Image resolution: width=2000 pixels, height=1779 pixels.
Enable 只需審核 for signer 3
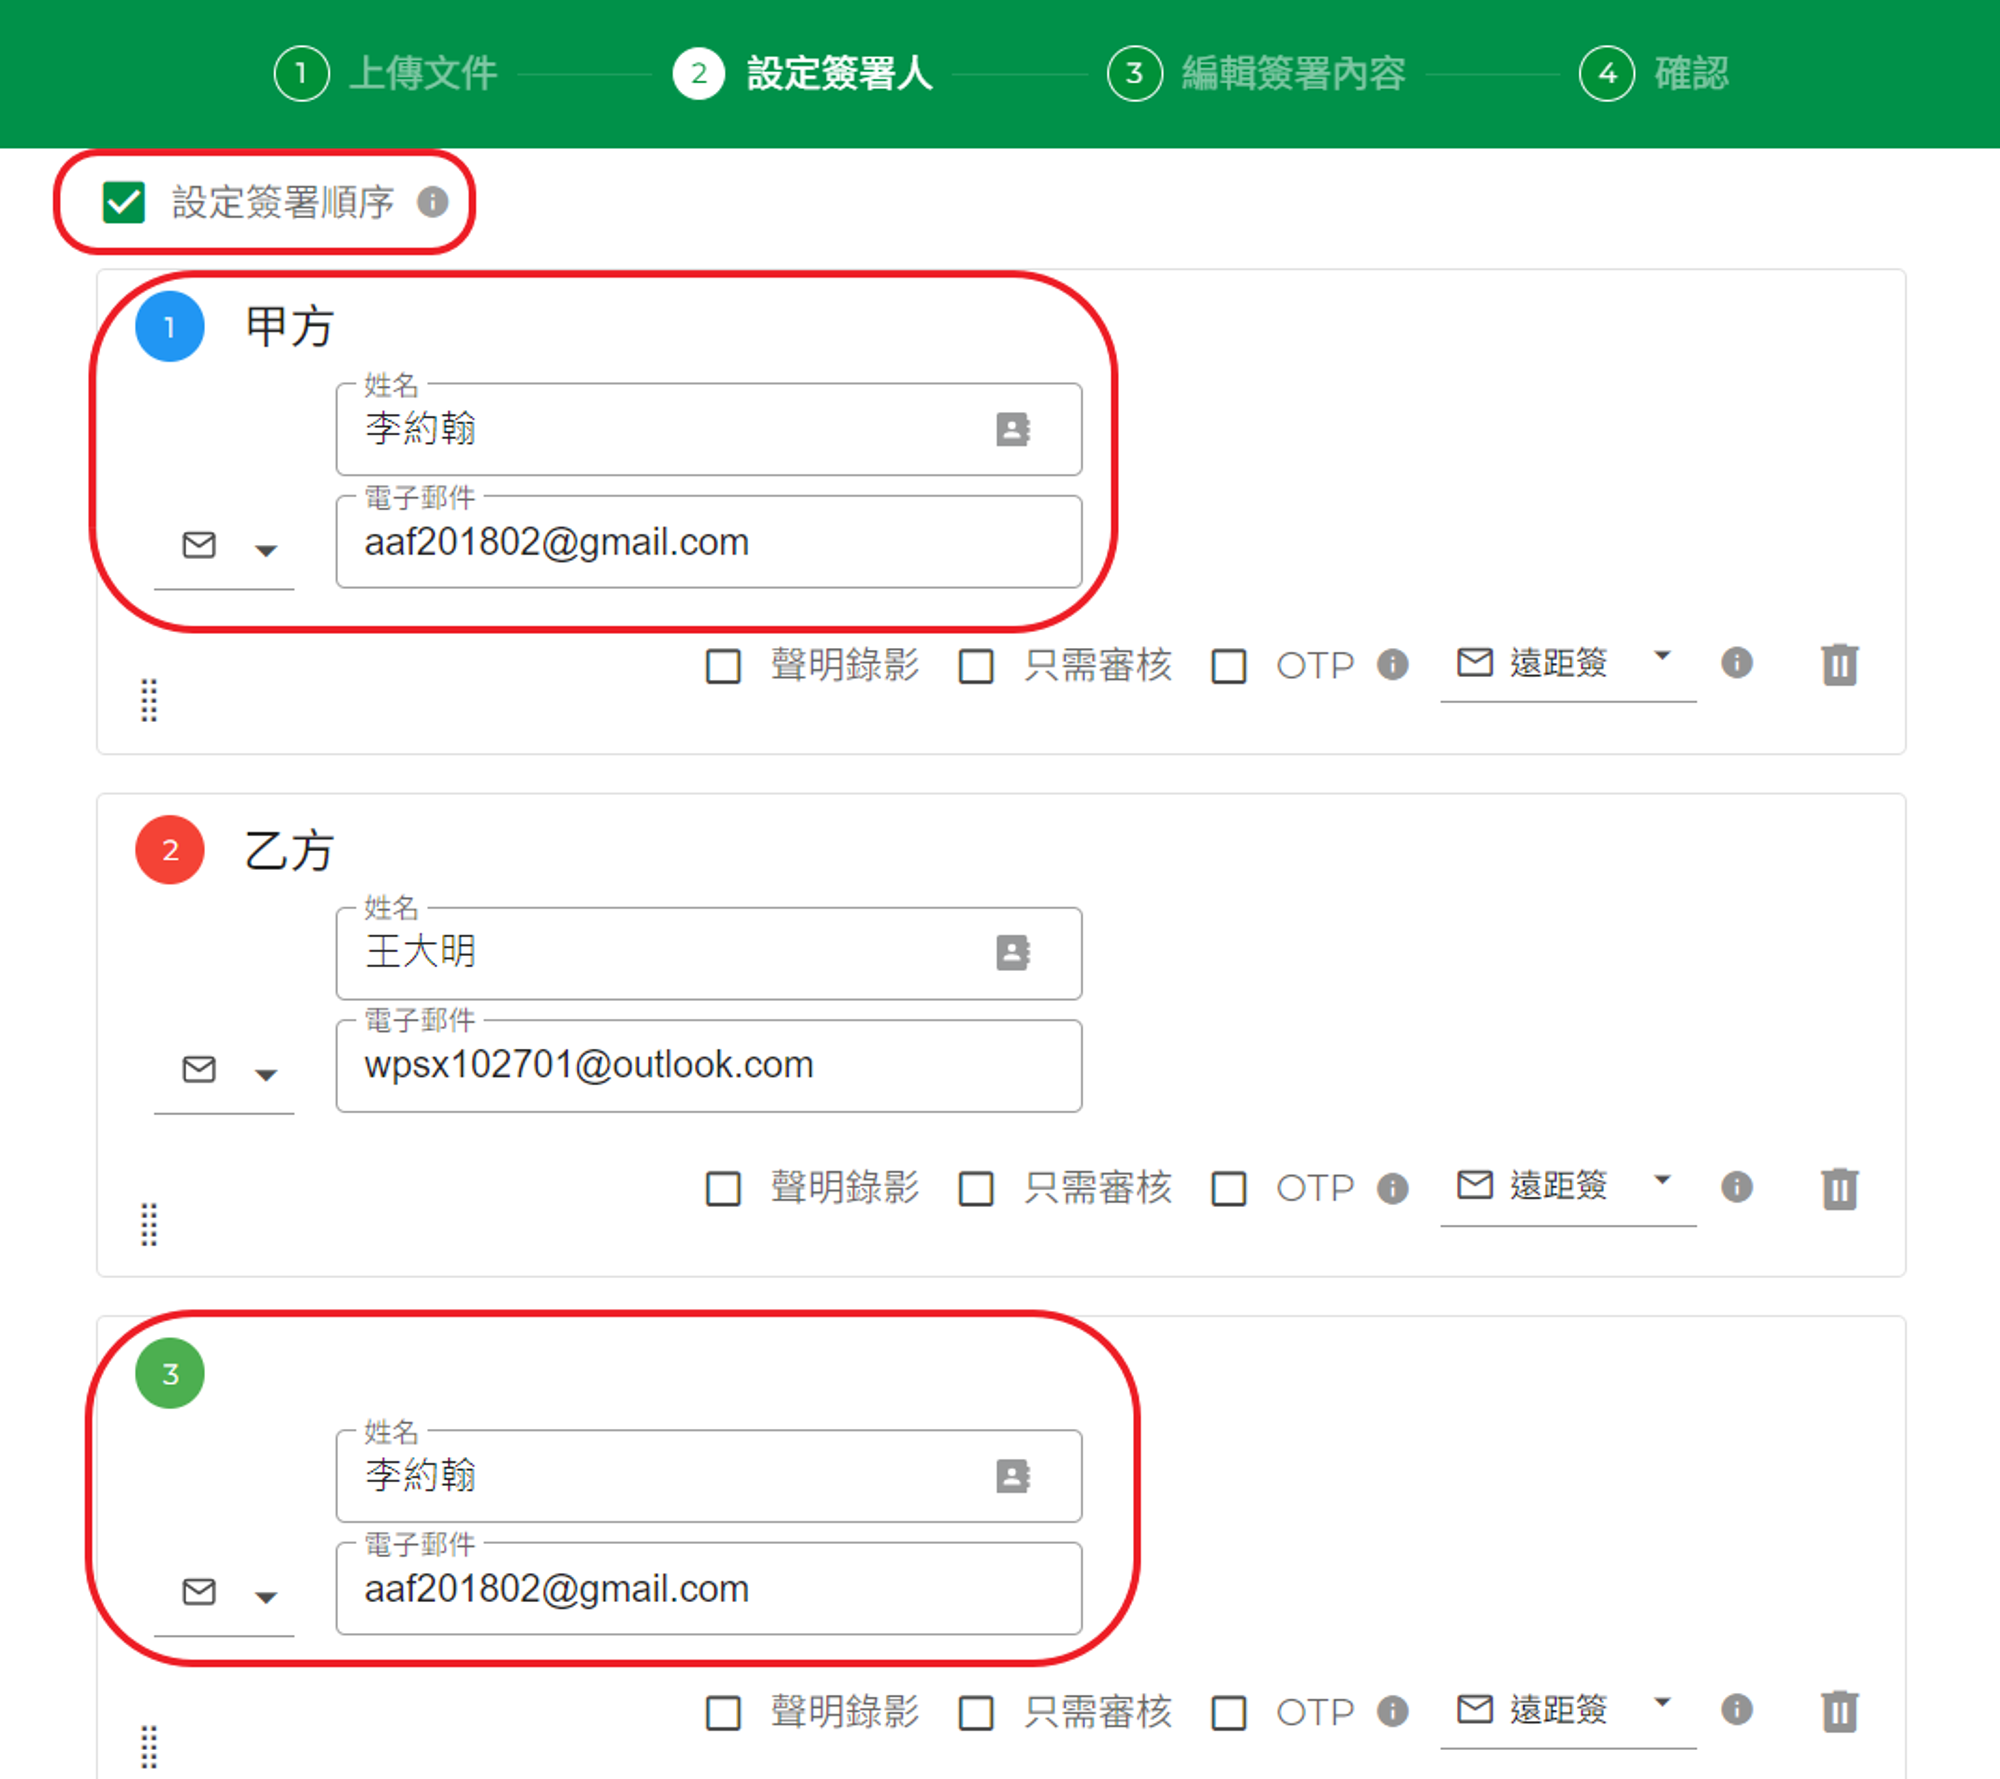pyautogui.click(x=976, y=1712)
